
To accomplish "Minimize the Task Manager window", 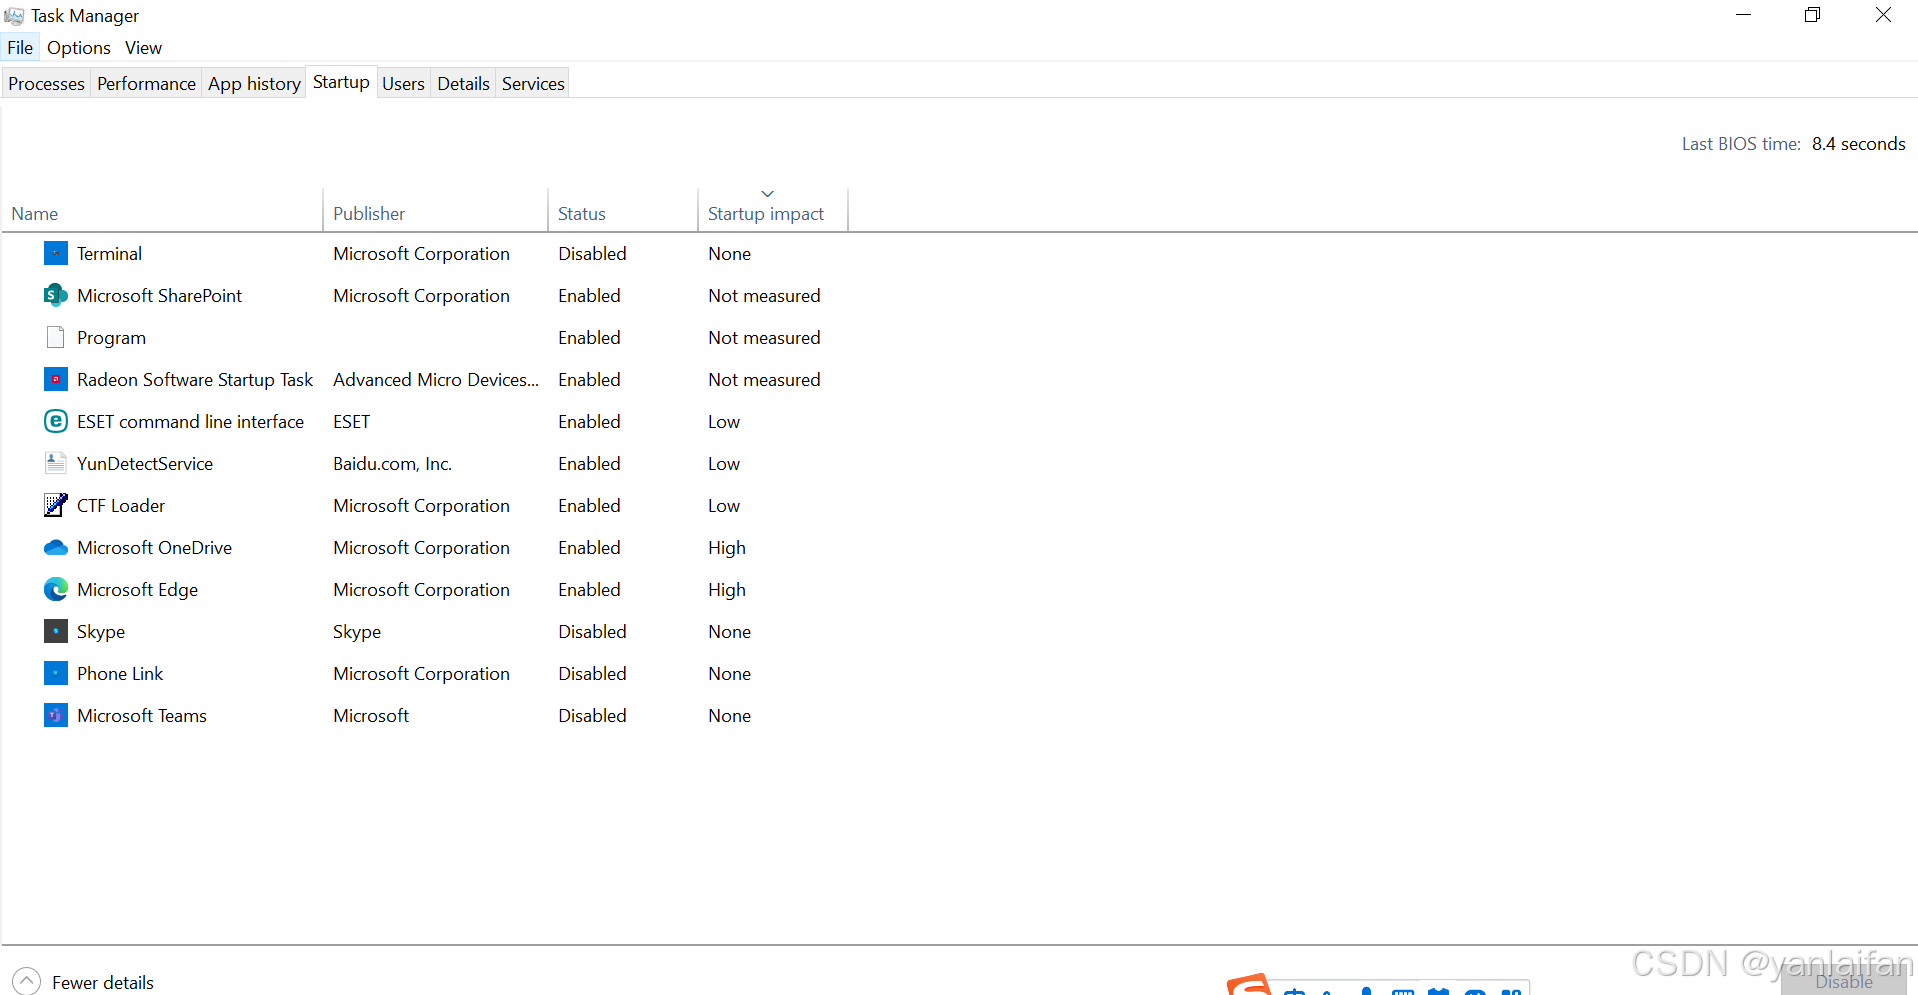I will (1743, 15).
